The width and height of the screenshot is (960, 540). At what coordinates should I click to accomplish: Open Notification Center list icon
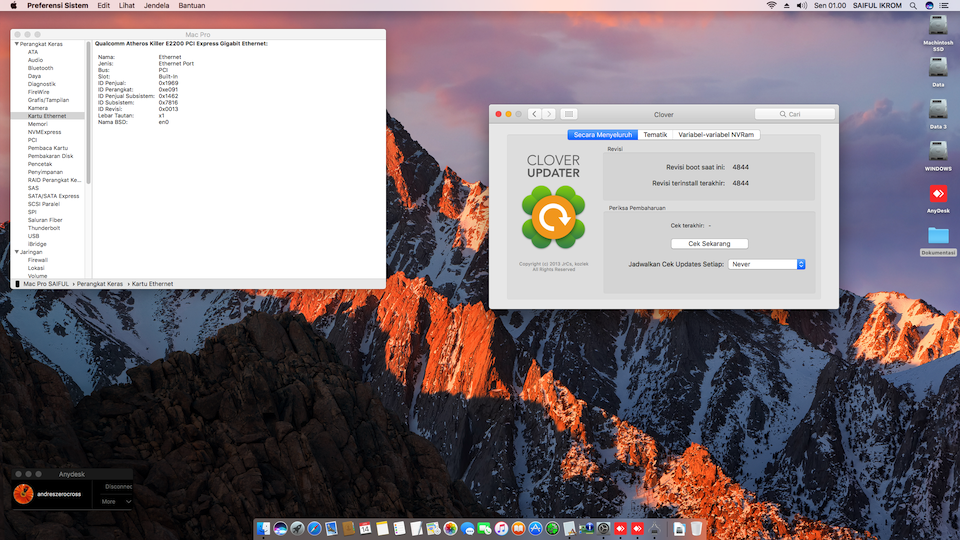click(x=944, y=6)
